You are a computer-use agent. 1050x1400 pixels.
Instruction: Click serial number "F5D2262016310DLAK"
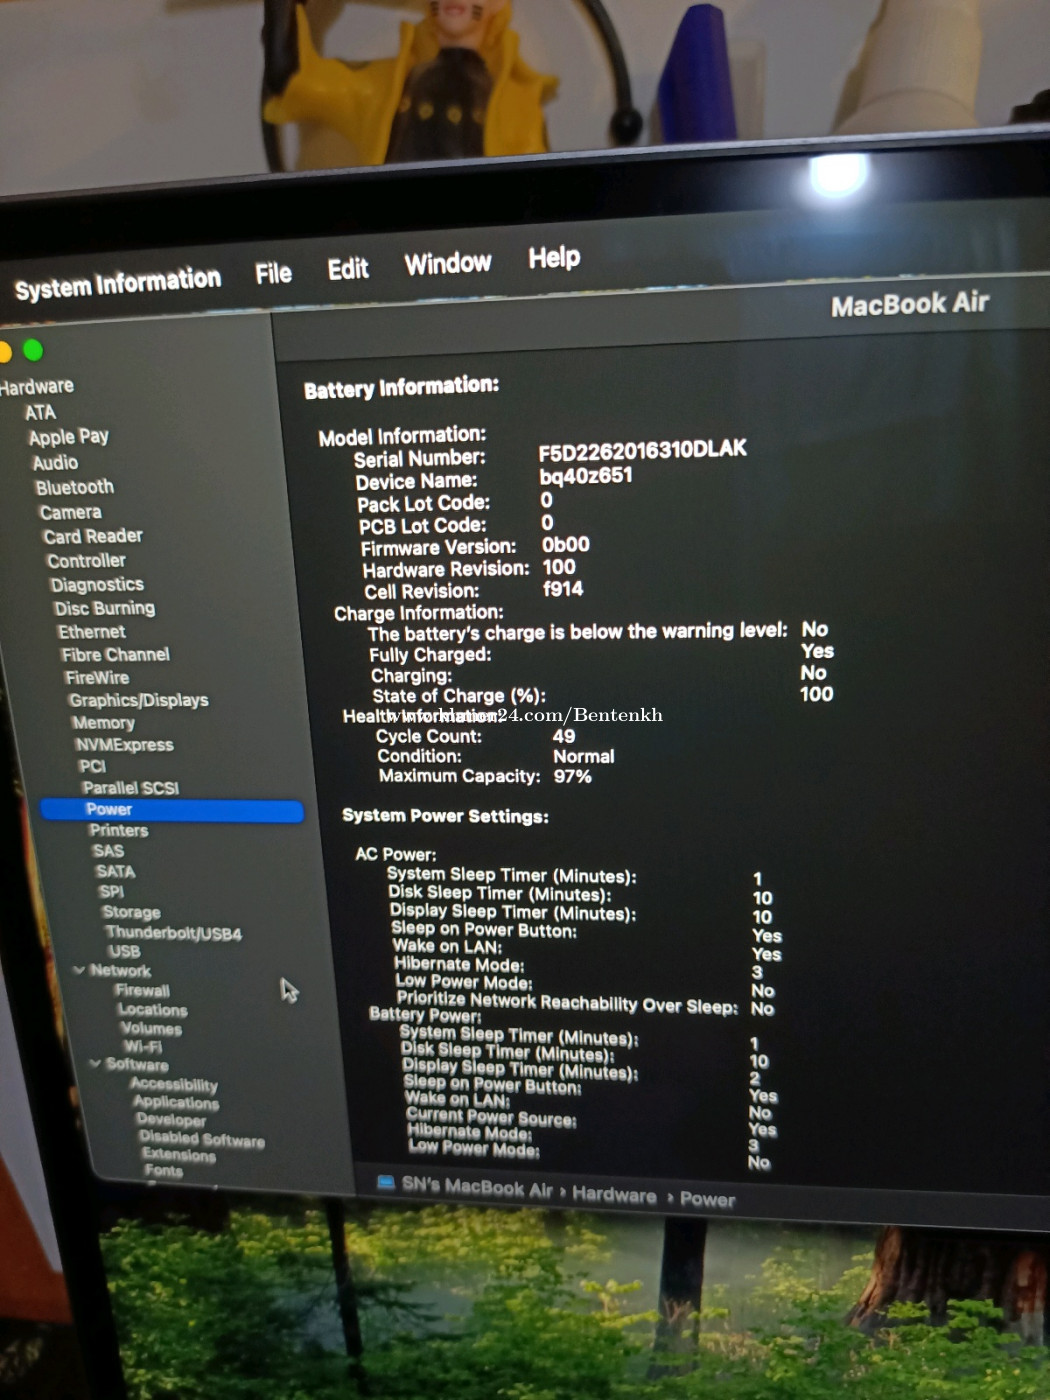pos(643,451)
